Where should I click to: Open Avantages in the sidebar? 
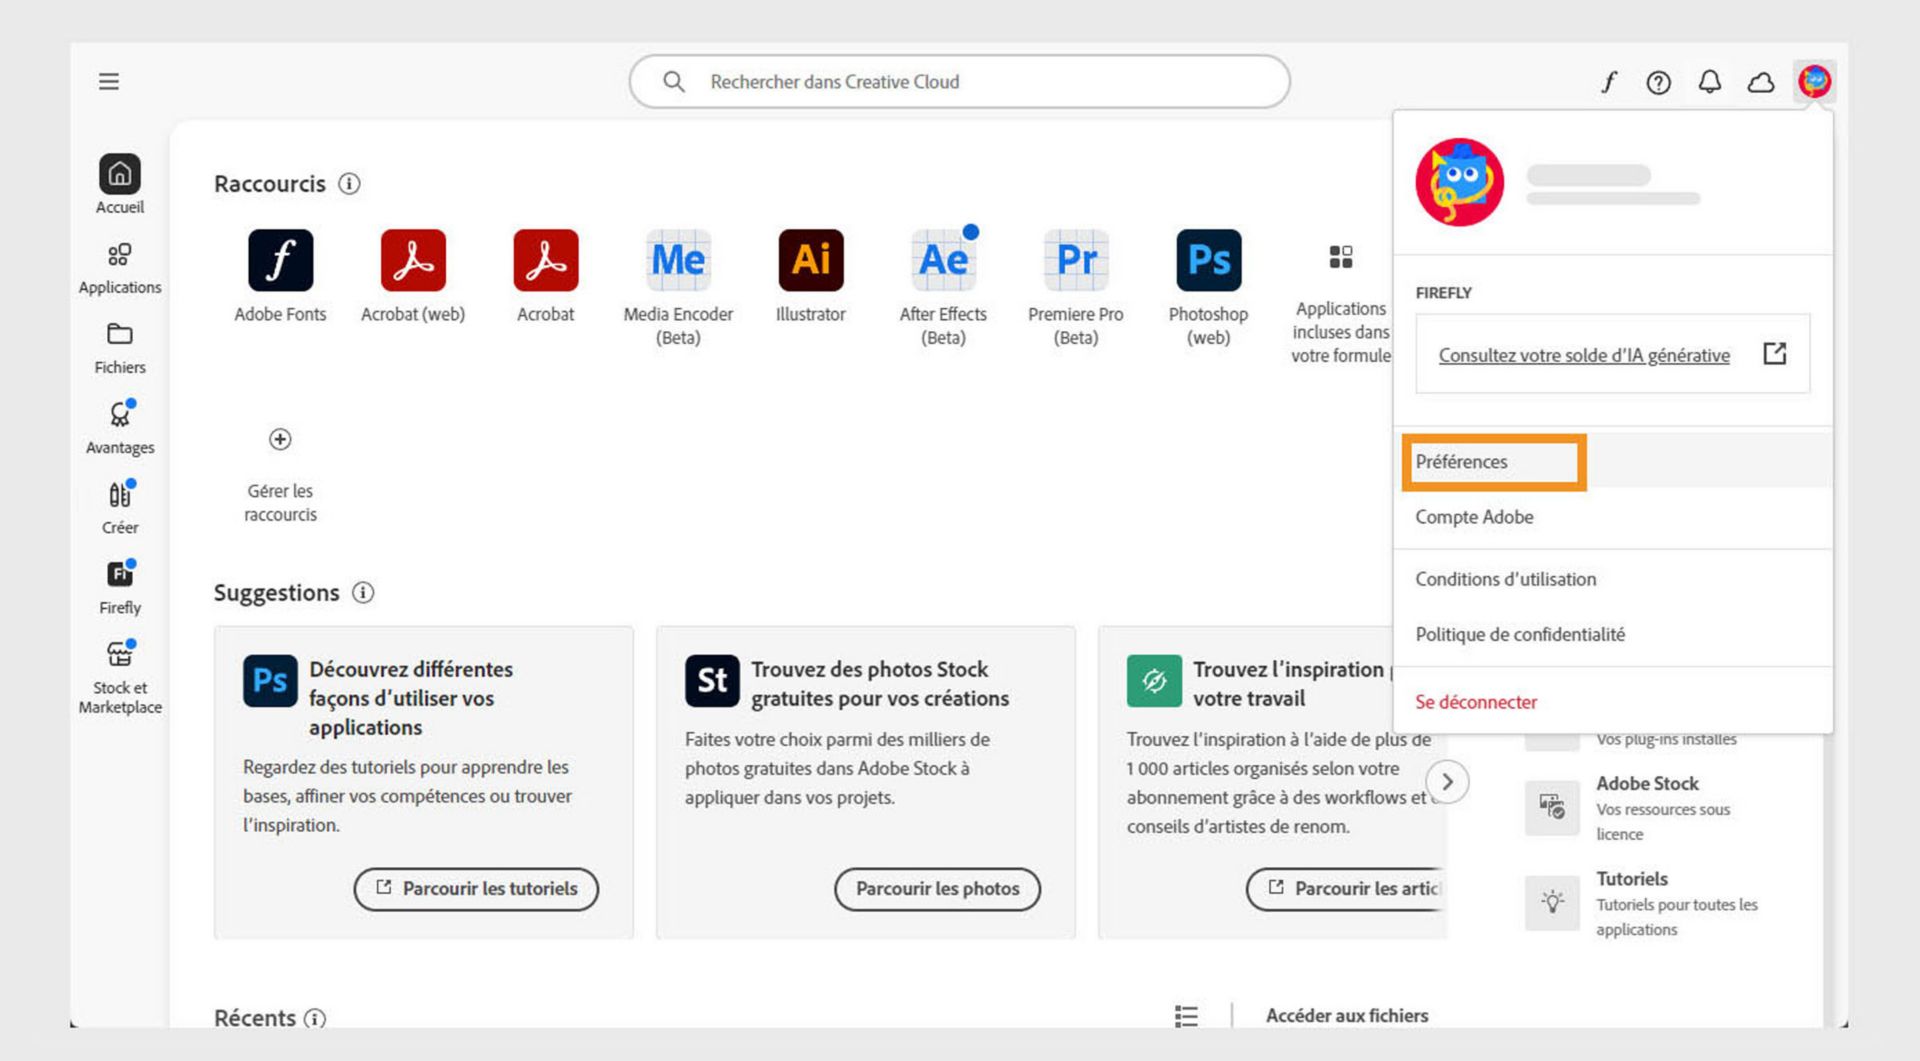pyautogui.click(x=120, y=428)
